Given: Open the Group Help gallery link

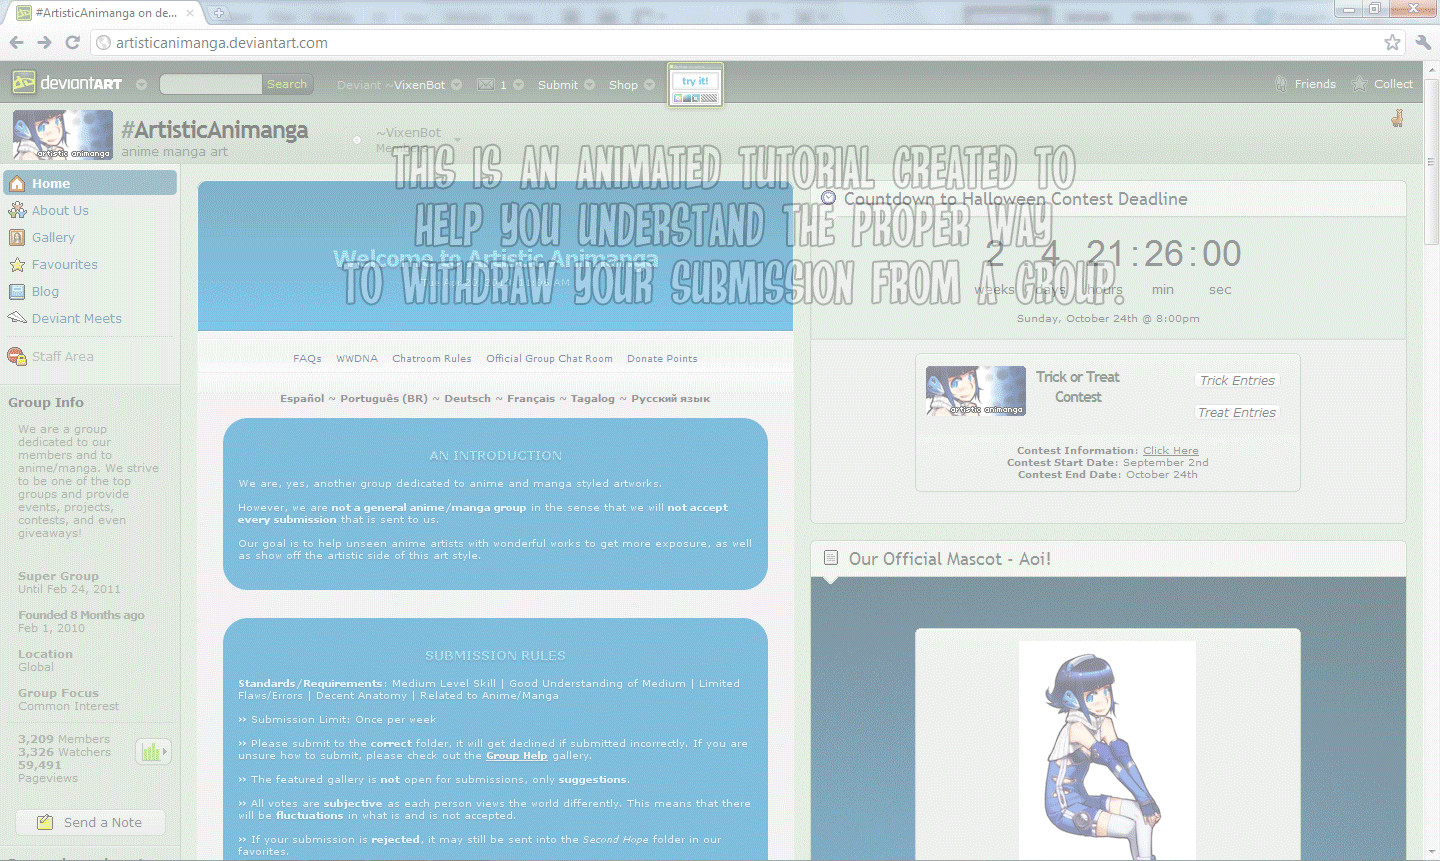Looking at the screenshot, I should pyautogui.click(x=516, y=755).
